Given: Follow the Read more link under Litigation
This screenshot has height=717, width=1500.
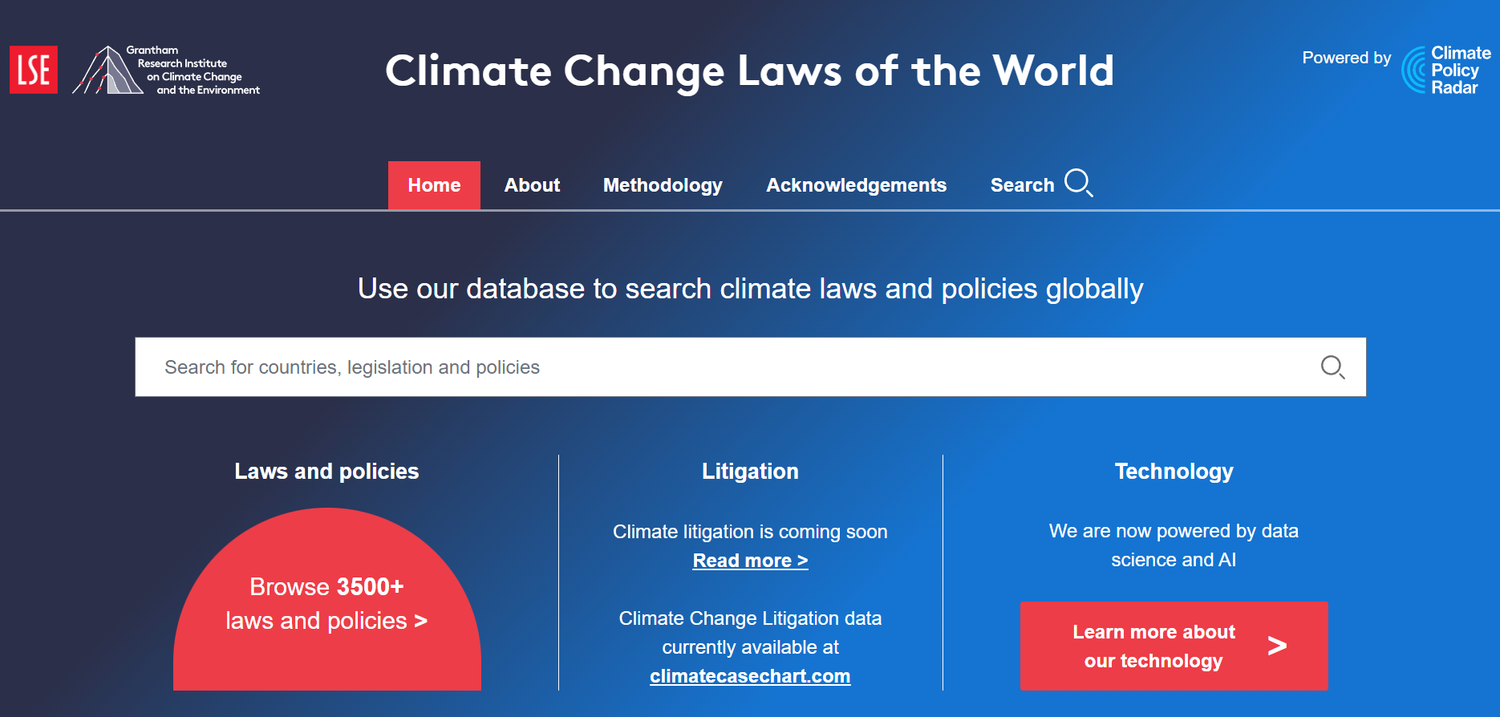Looking at the screenshot, I should (750, 560).
